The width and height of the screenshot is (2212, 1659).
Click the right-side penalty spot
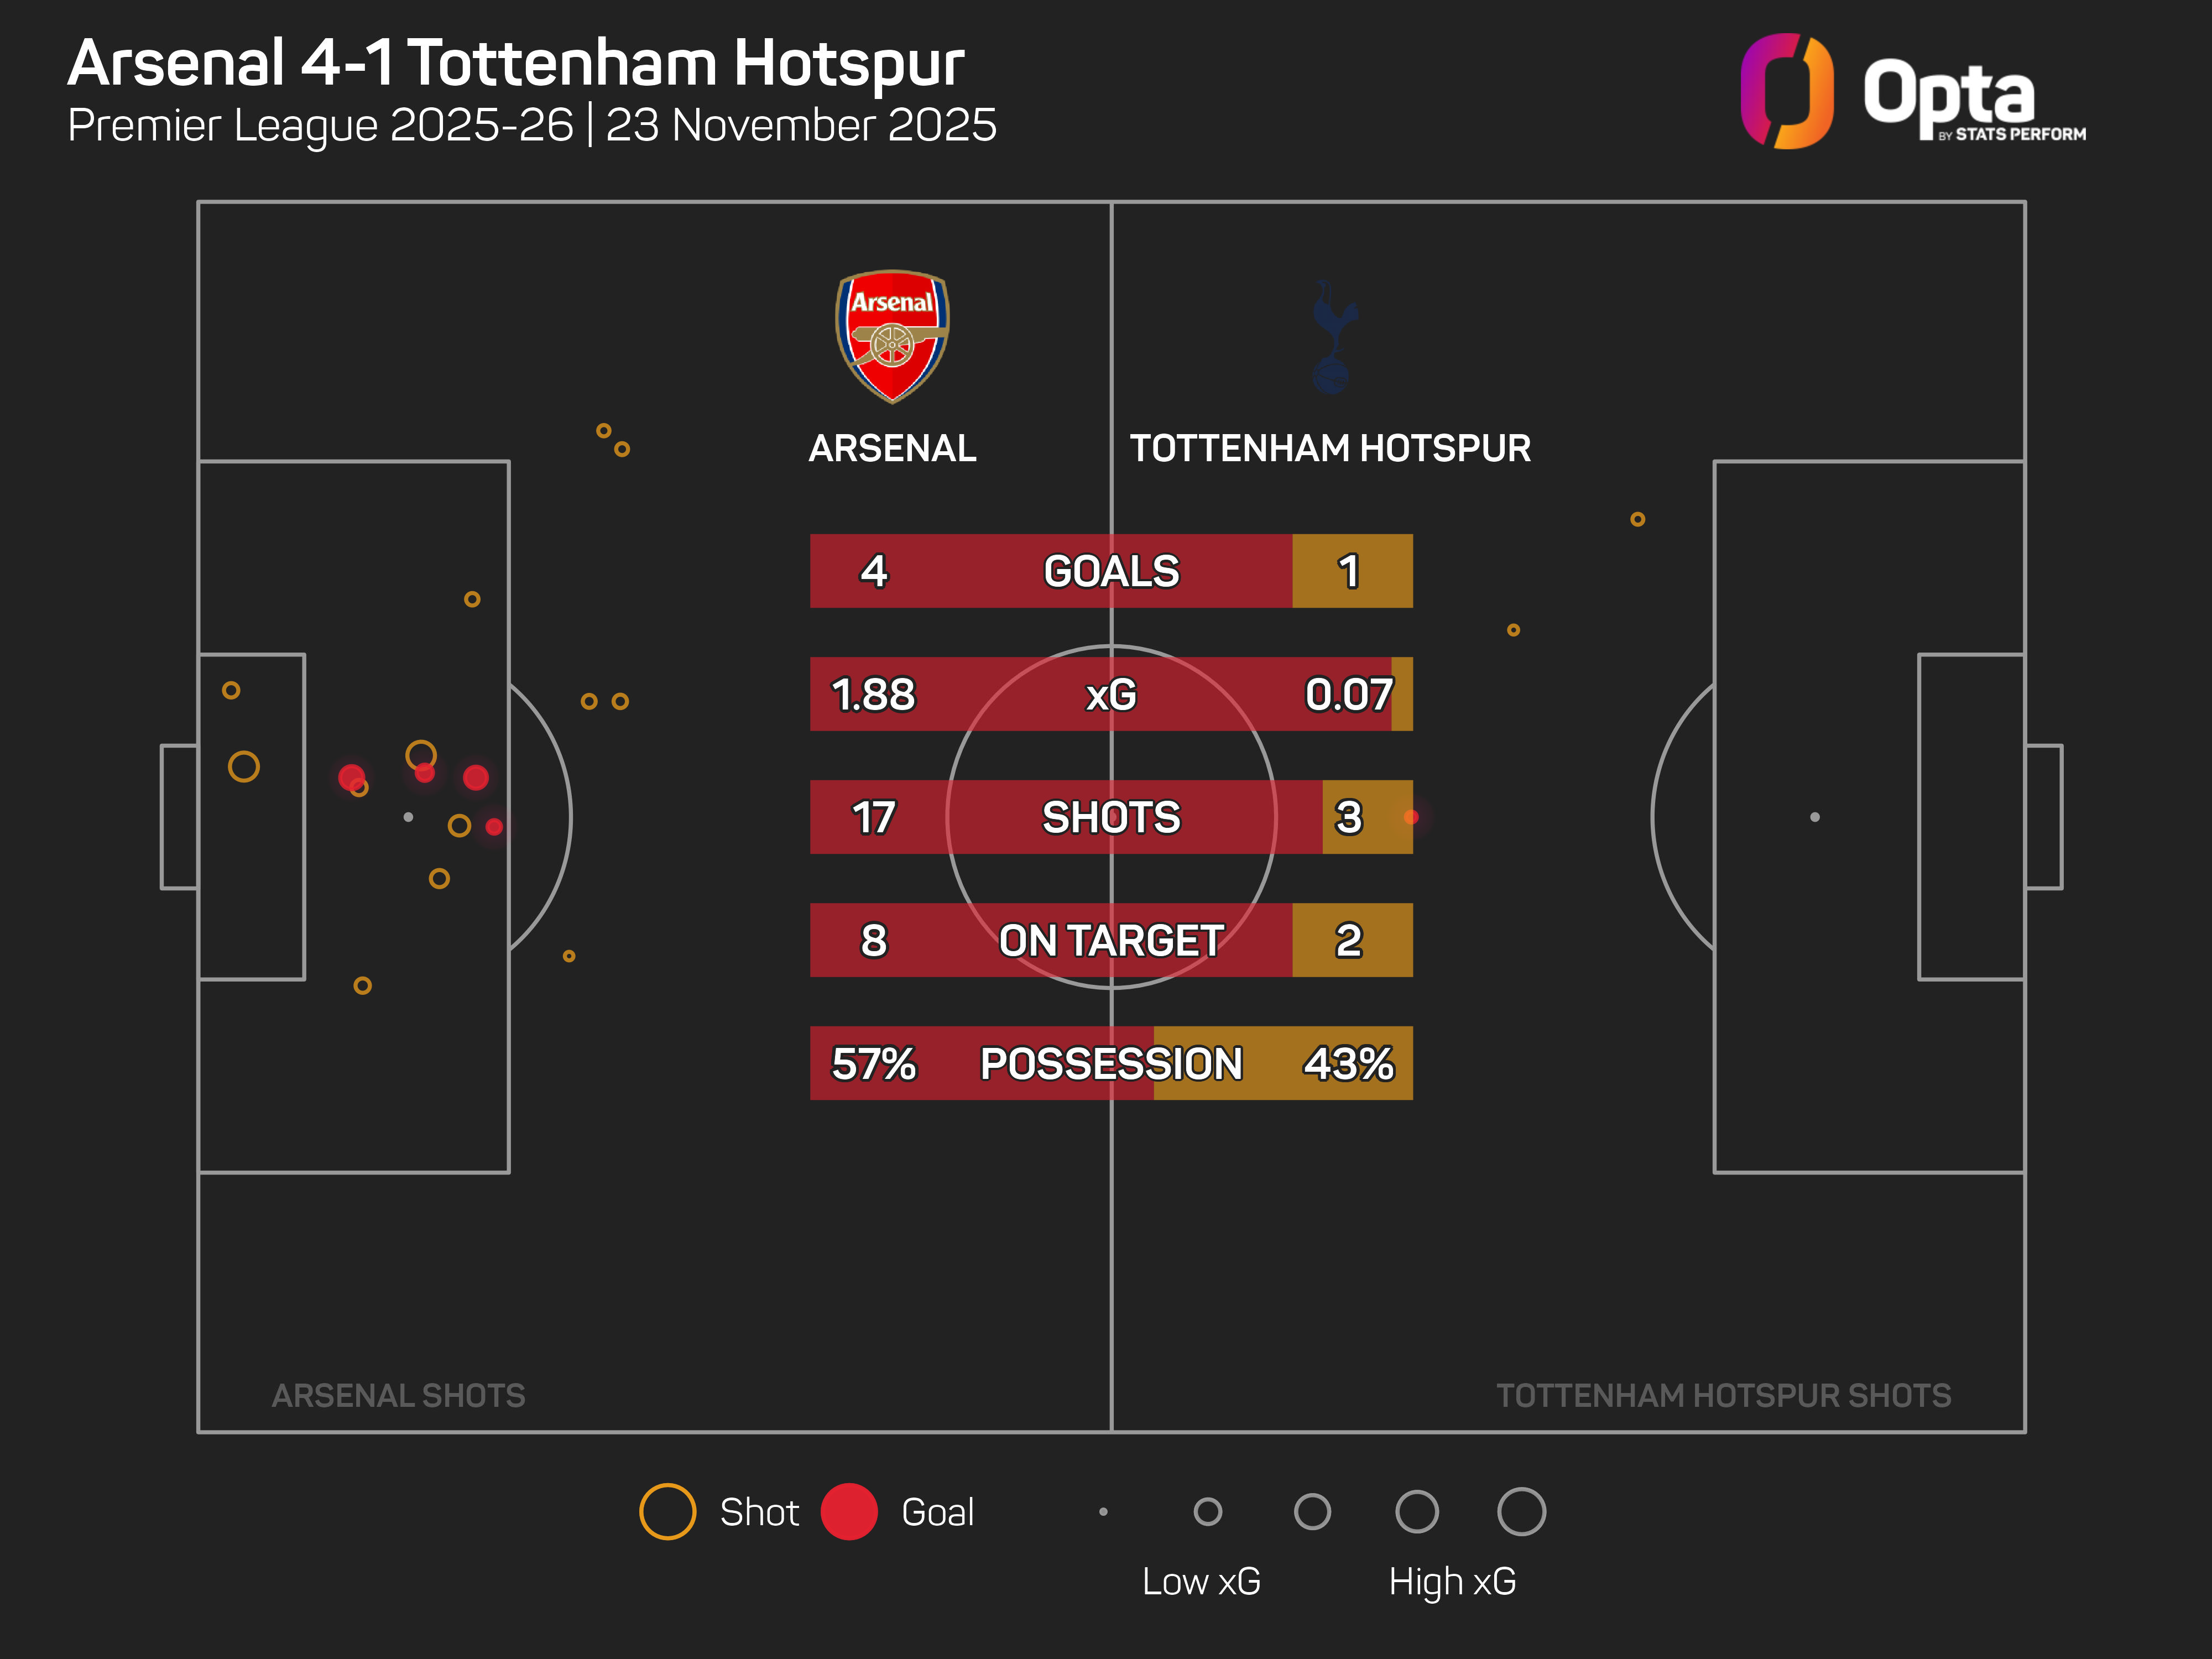1815,817
